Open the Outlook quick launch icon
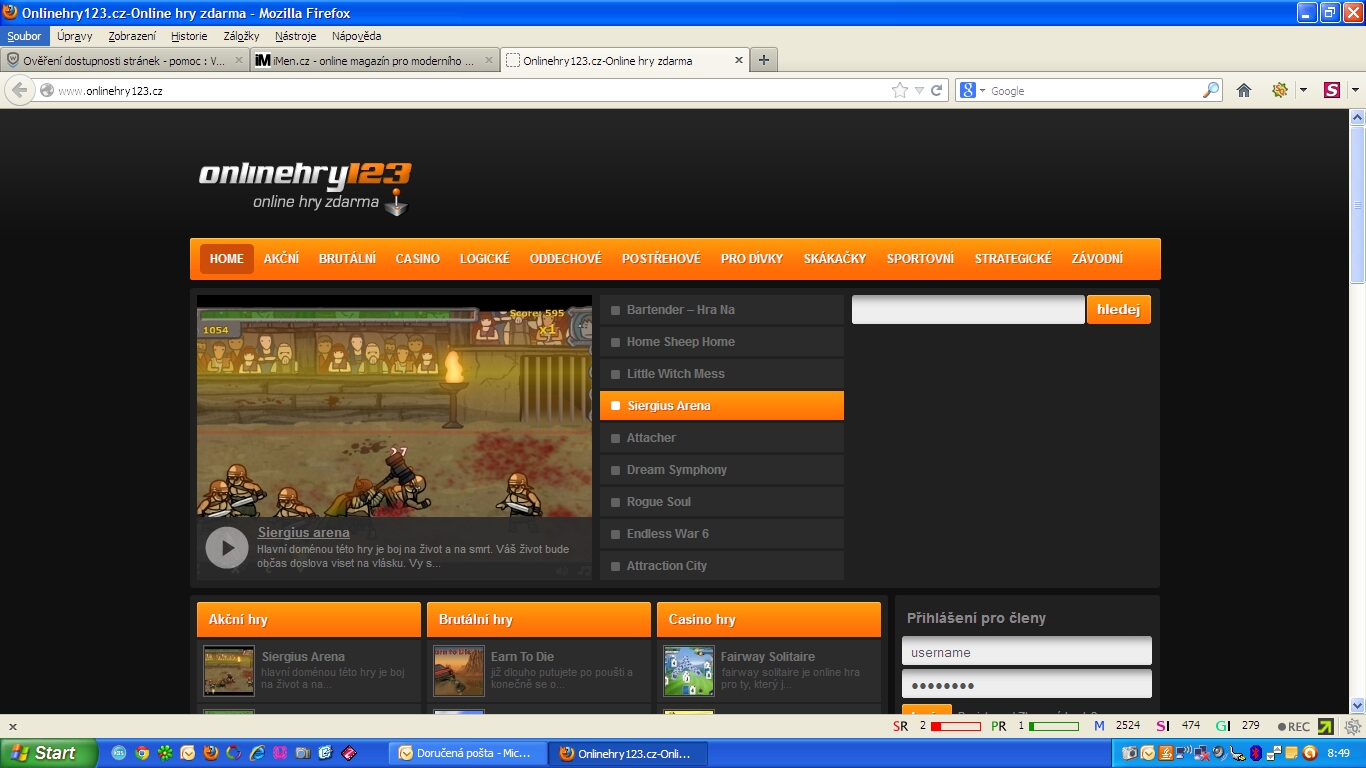This screenshot has width=1366, height=768. 188,753
